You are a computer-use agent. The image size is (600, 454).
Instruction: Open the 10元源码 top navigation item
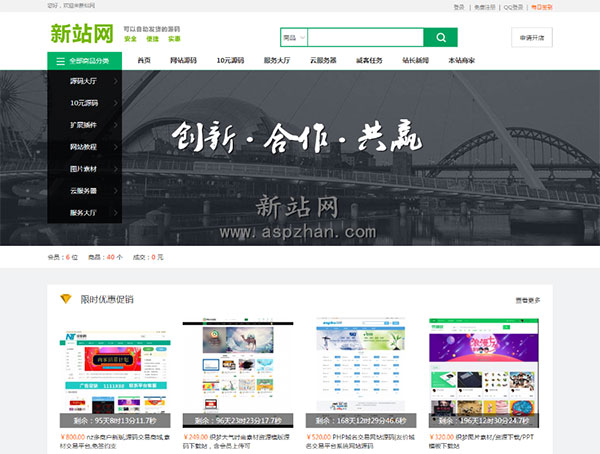click(230, 60)
